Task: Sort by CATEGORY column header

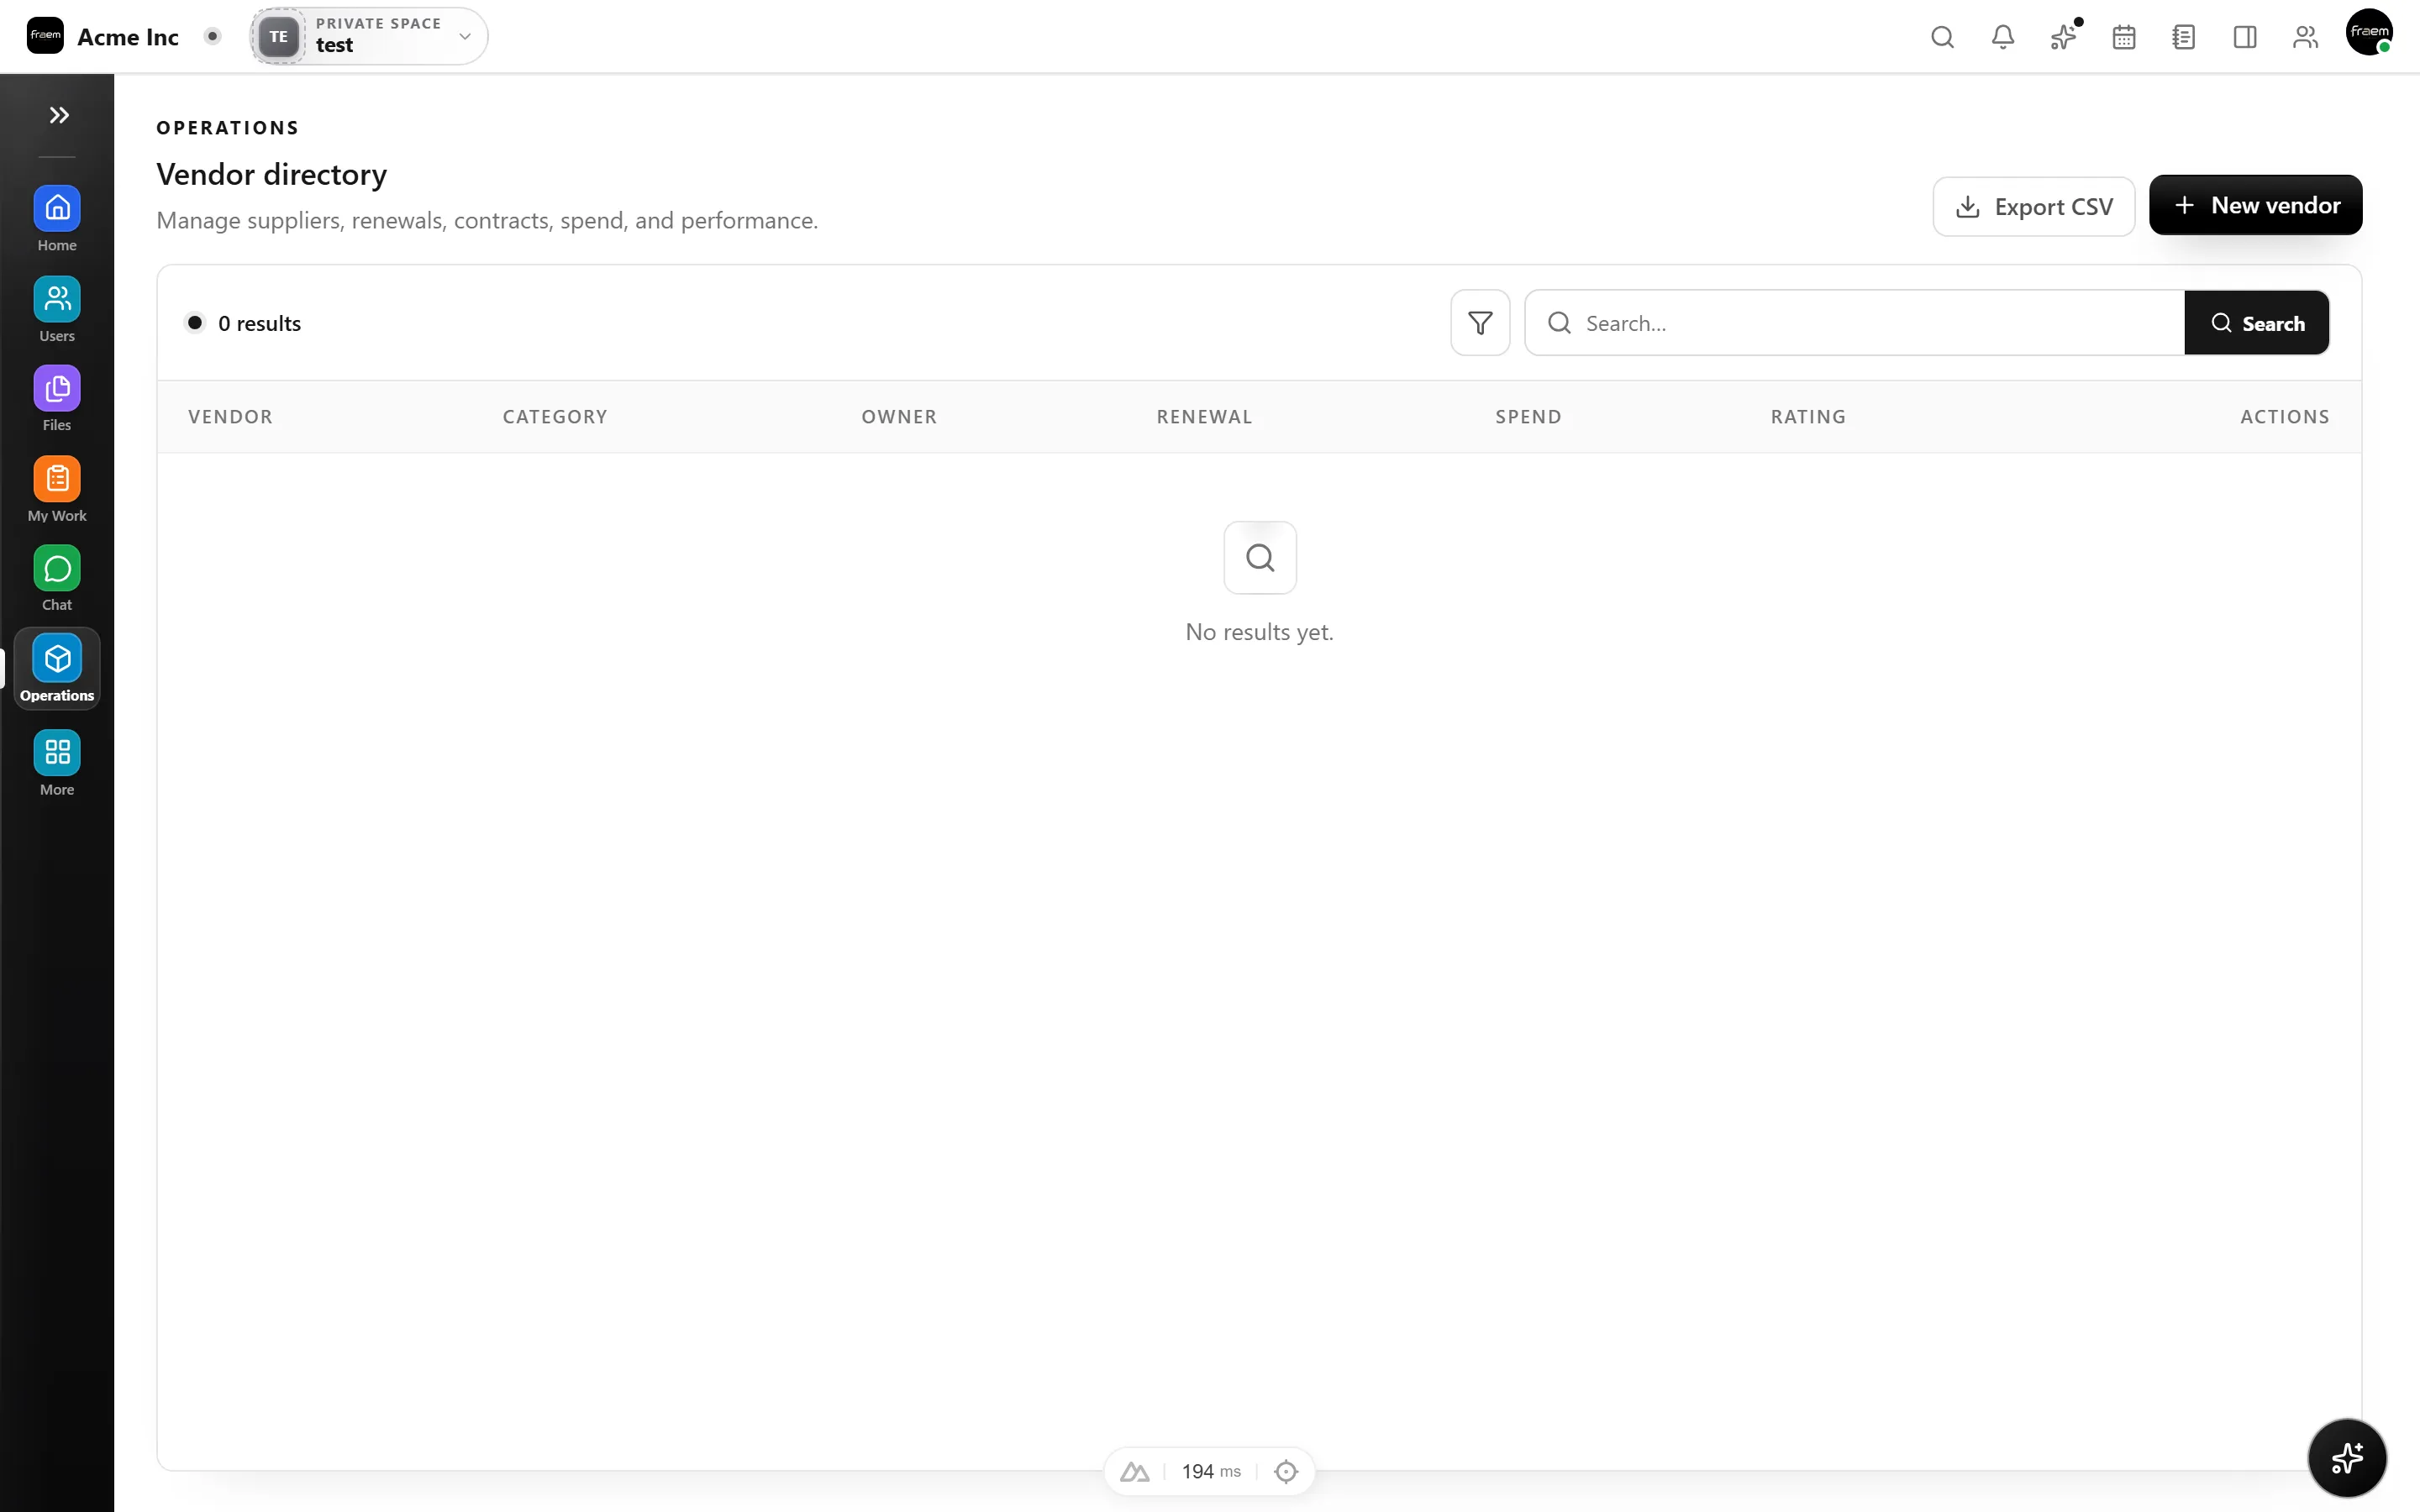Action: tap(555, 417)
